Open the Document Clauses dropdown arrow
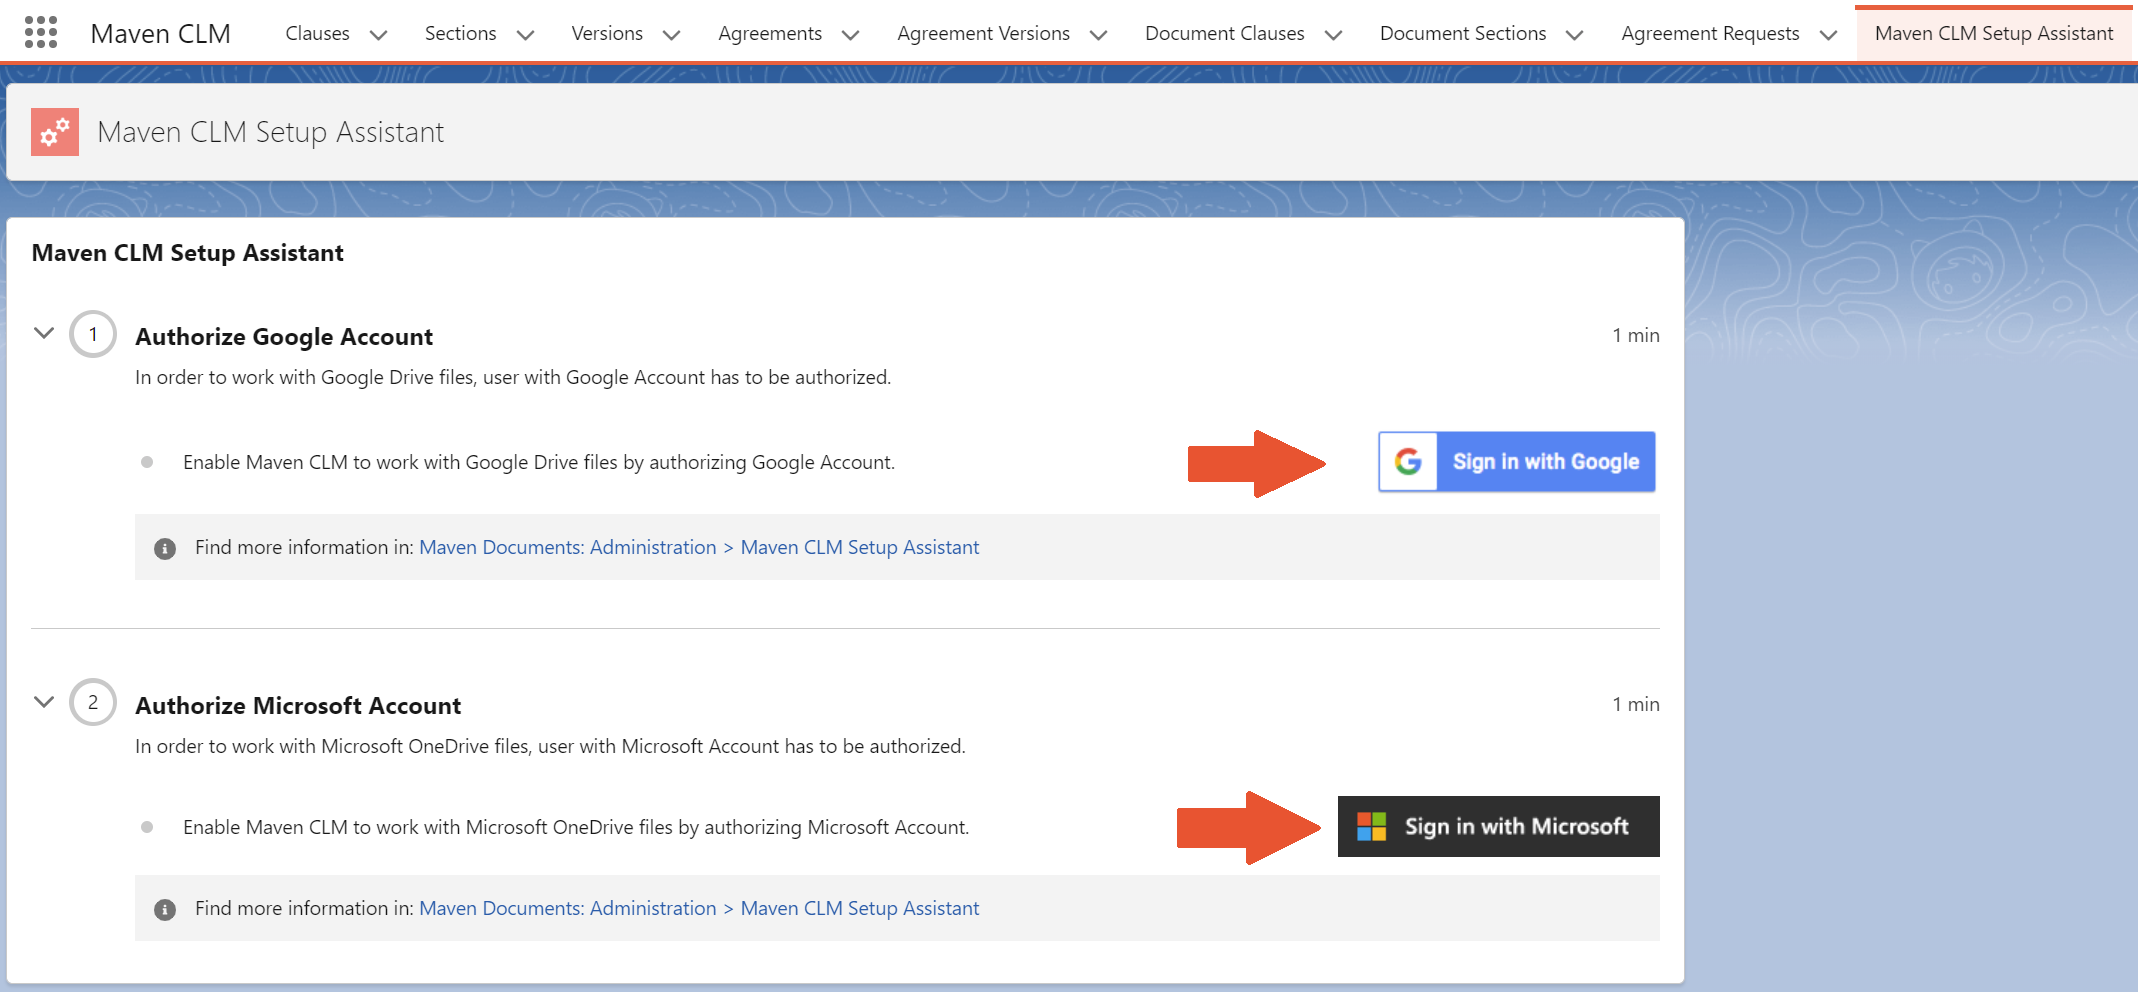This screenshot has height=992, width=2138. [x=1333, y=35]
